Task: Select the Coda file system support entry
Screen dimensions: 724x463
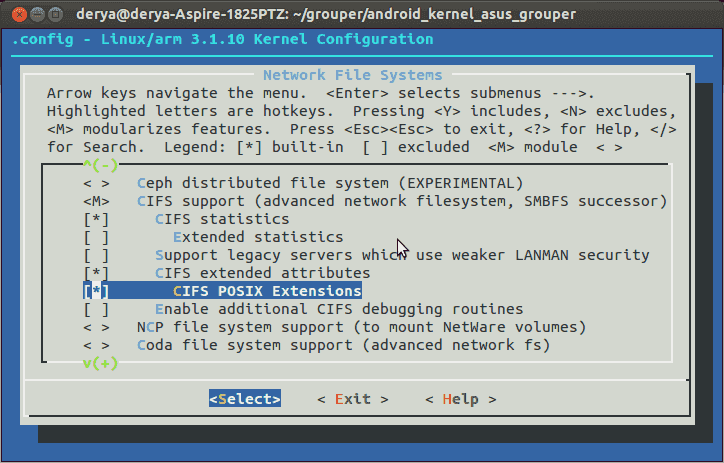Action: (x=344, y=345)
